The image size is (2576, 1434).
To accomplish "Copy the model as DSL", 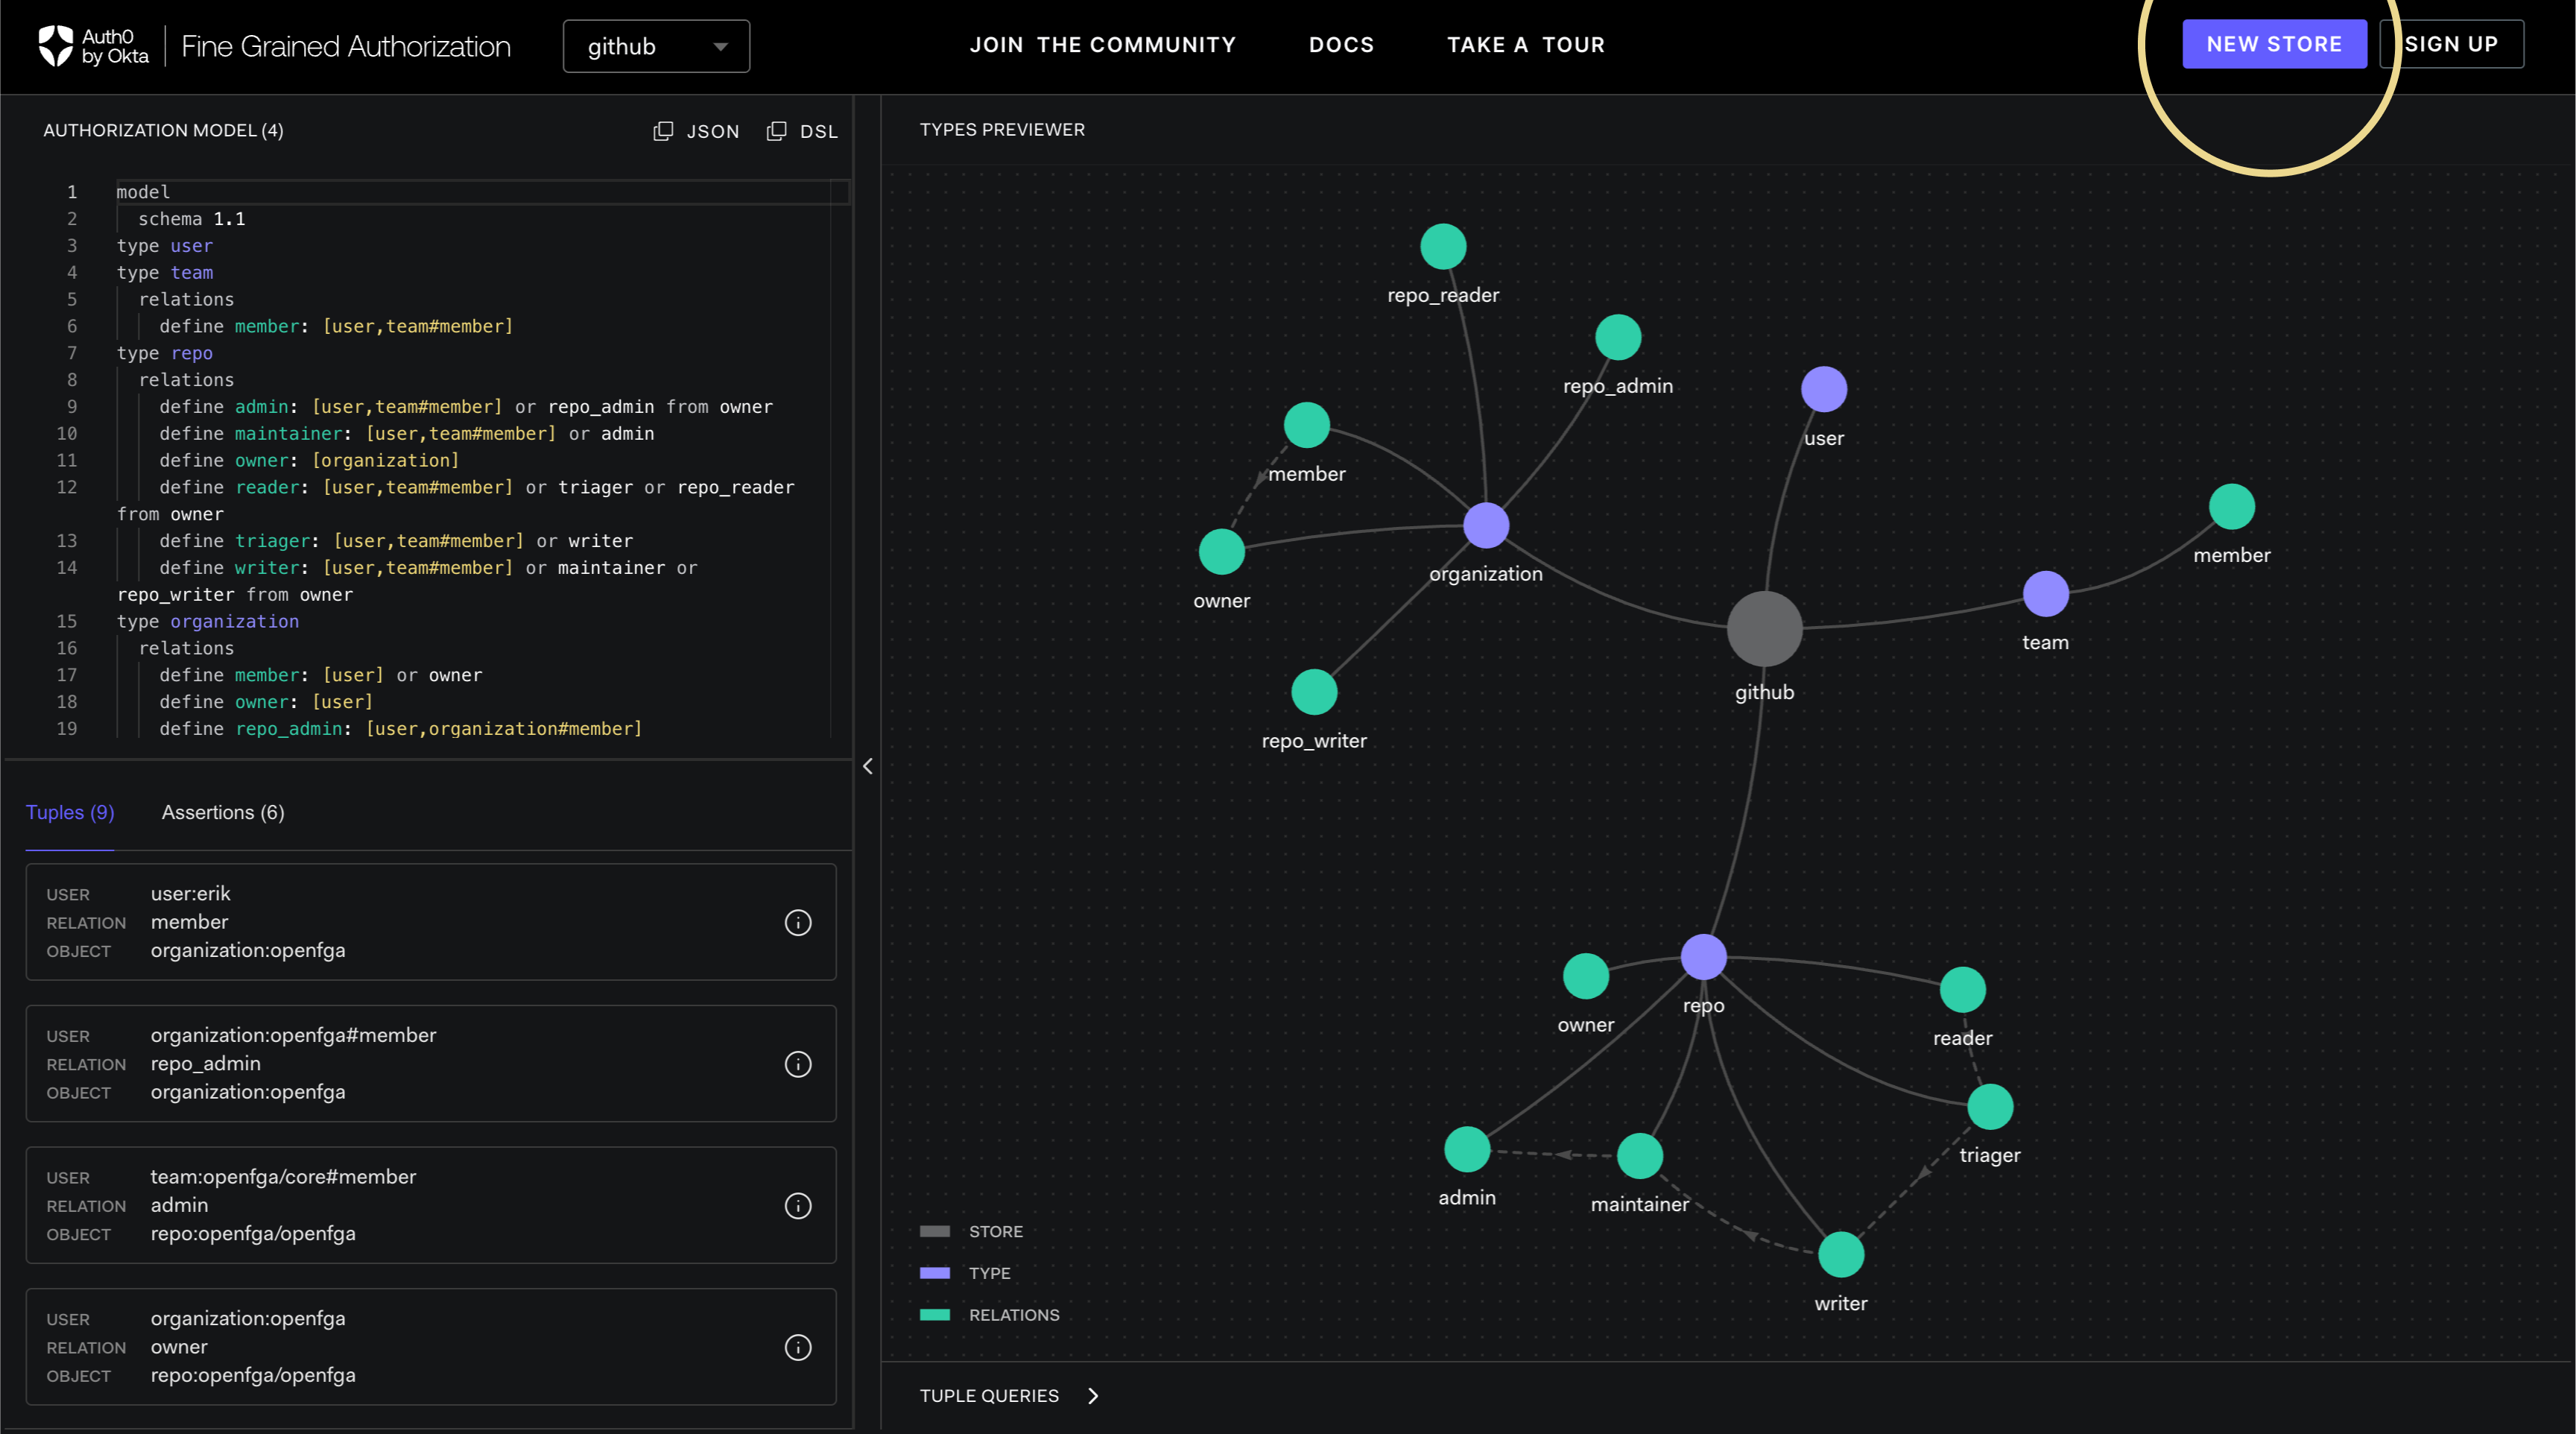I will click(802, 131).
